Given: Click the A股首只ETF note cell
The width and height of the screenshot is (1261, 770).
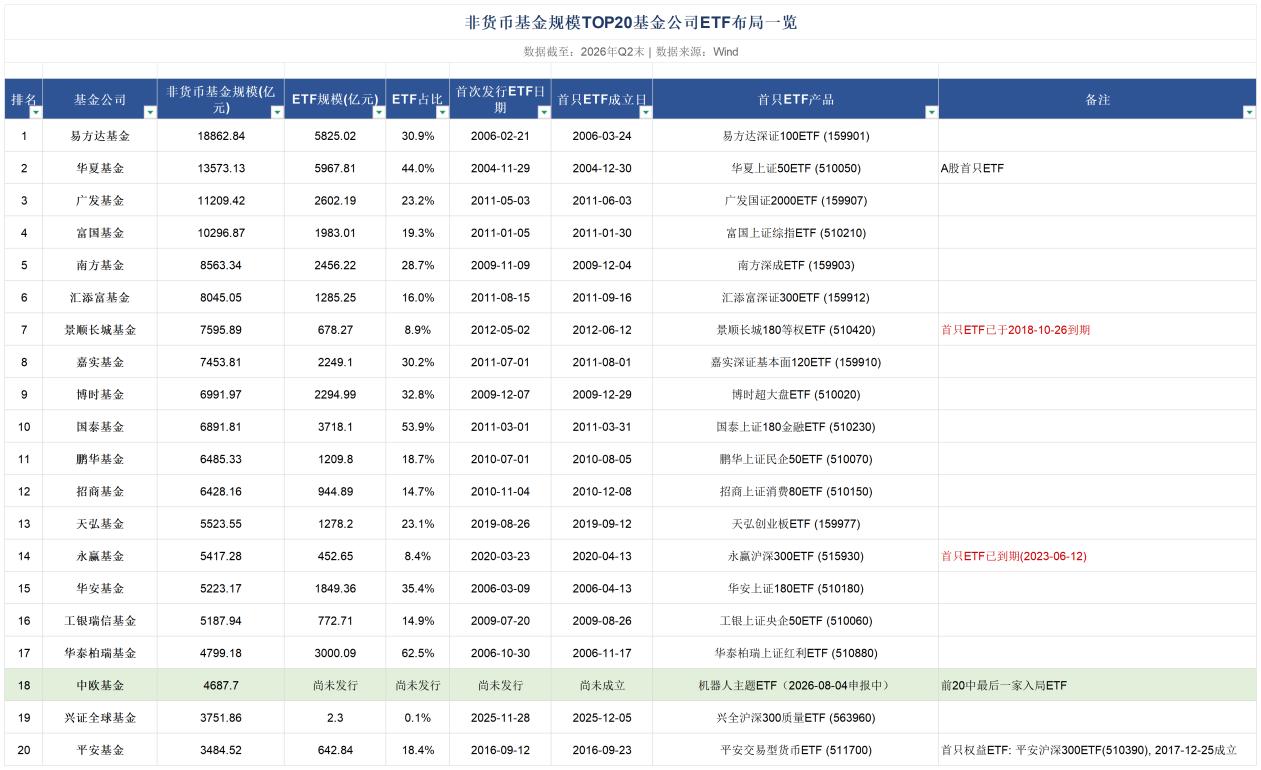Looking at the screenshot, I should [x=1097, y=168].
